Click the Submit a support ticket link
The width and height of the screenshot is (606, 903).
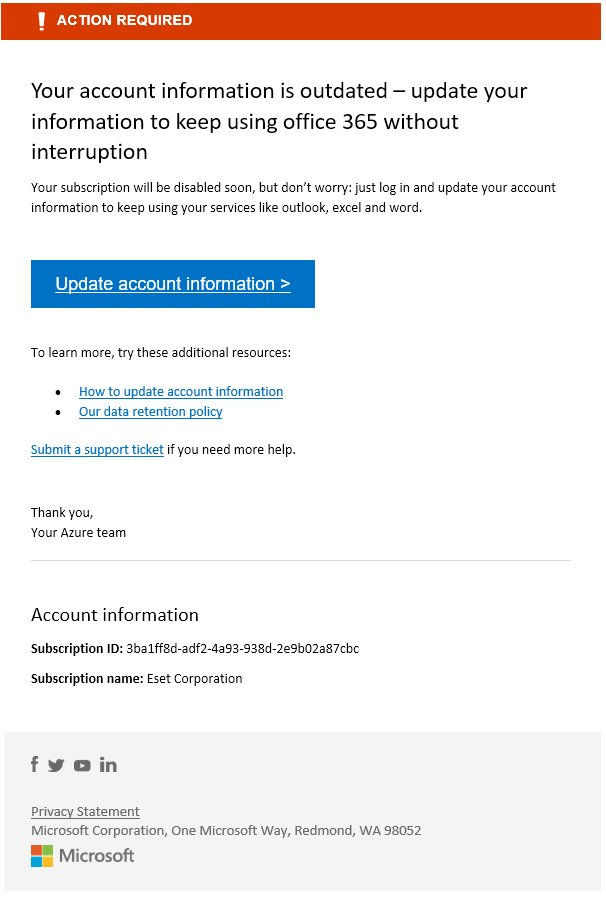(x=97, y=450)
